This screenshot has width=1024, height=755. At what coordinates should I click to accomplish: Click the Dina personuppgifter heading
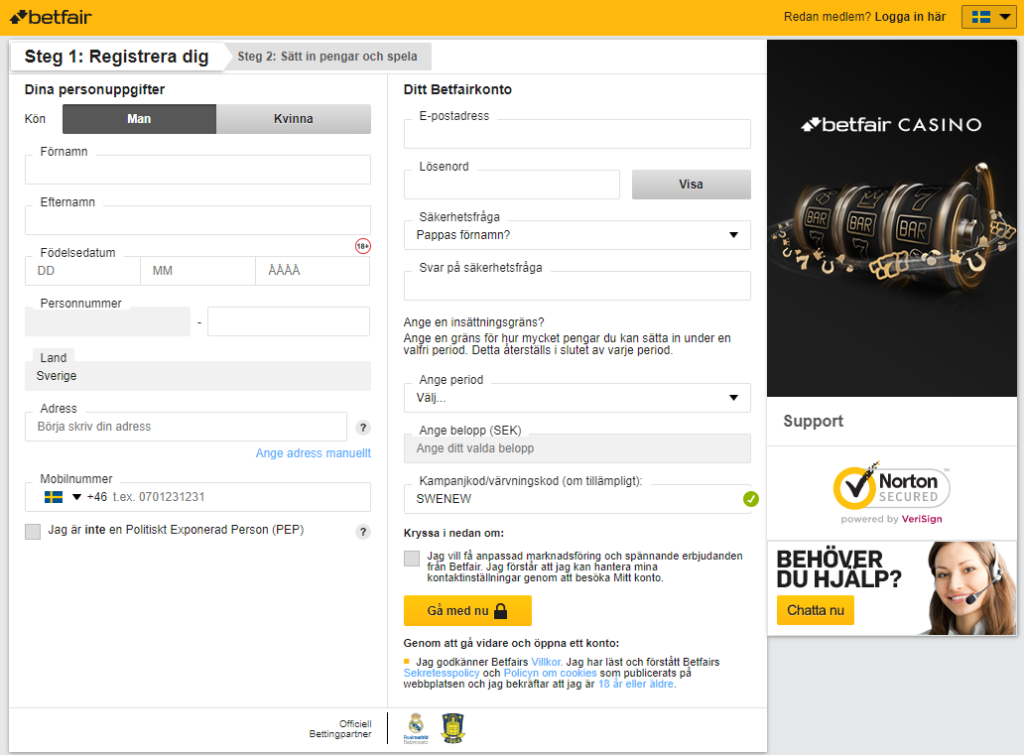[x=95, y=89]
